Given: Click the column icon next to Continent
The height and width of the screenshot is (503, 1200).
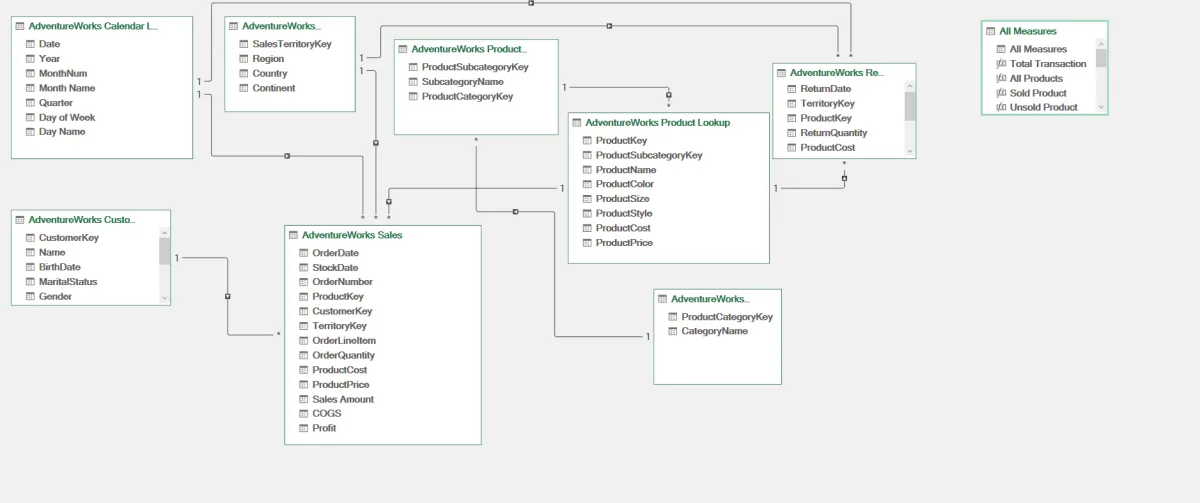Looking at the screenshot, I should click(x=243, y=88).
